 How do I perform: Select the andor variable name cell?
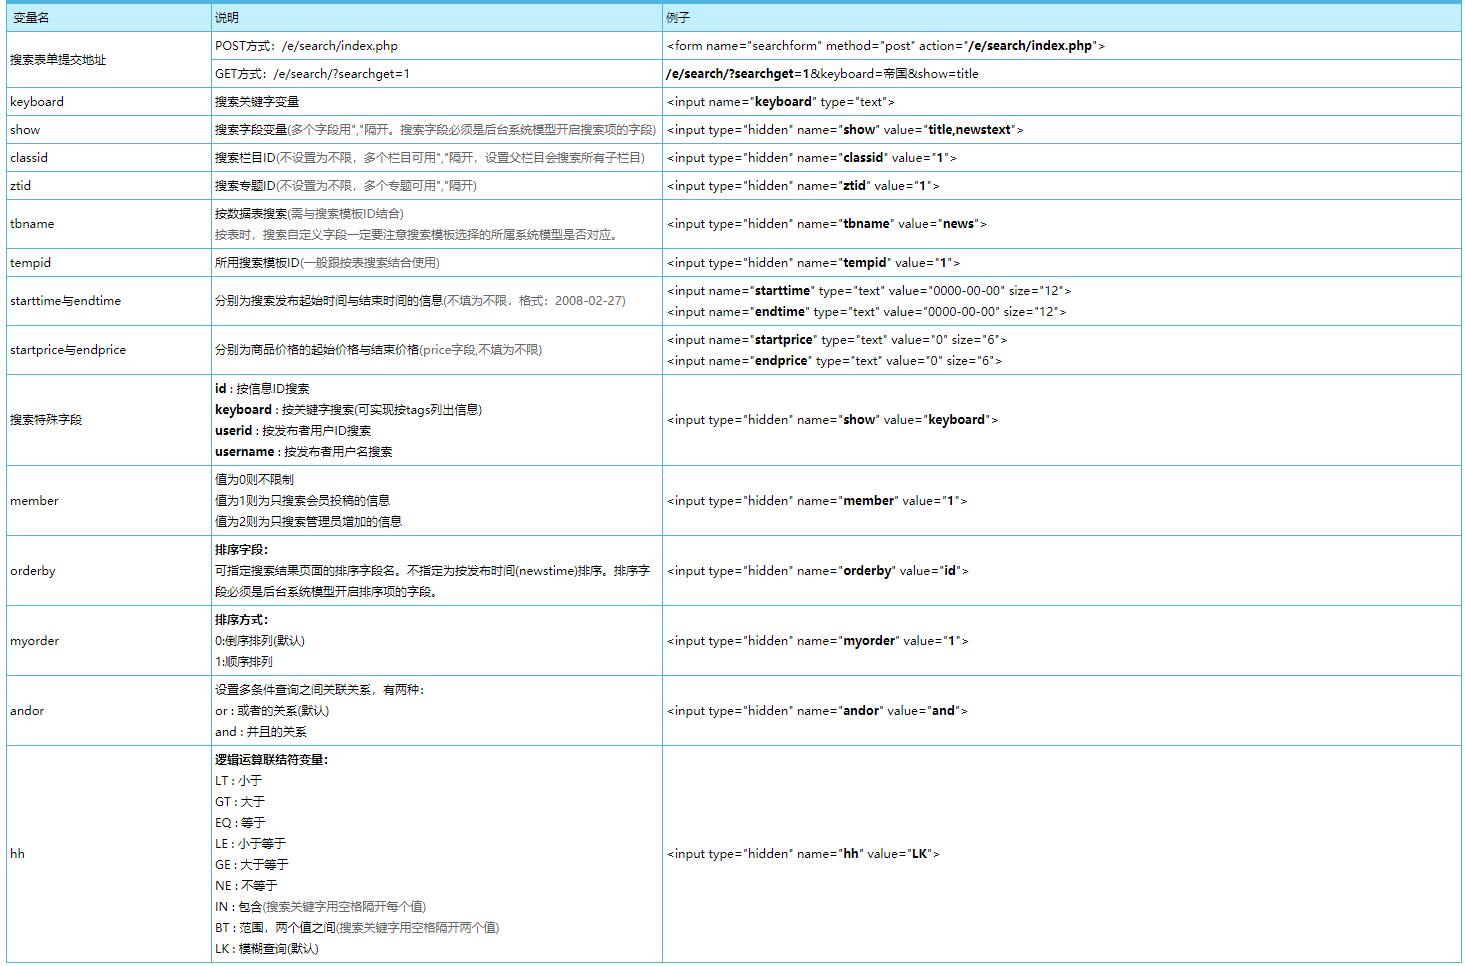27,711
